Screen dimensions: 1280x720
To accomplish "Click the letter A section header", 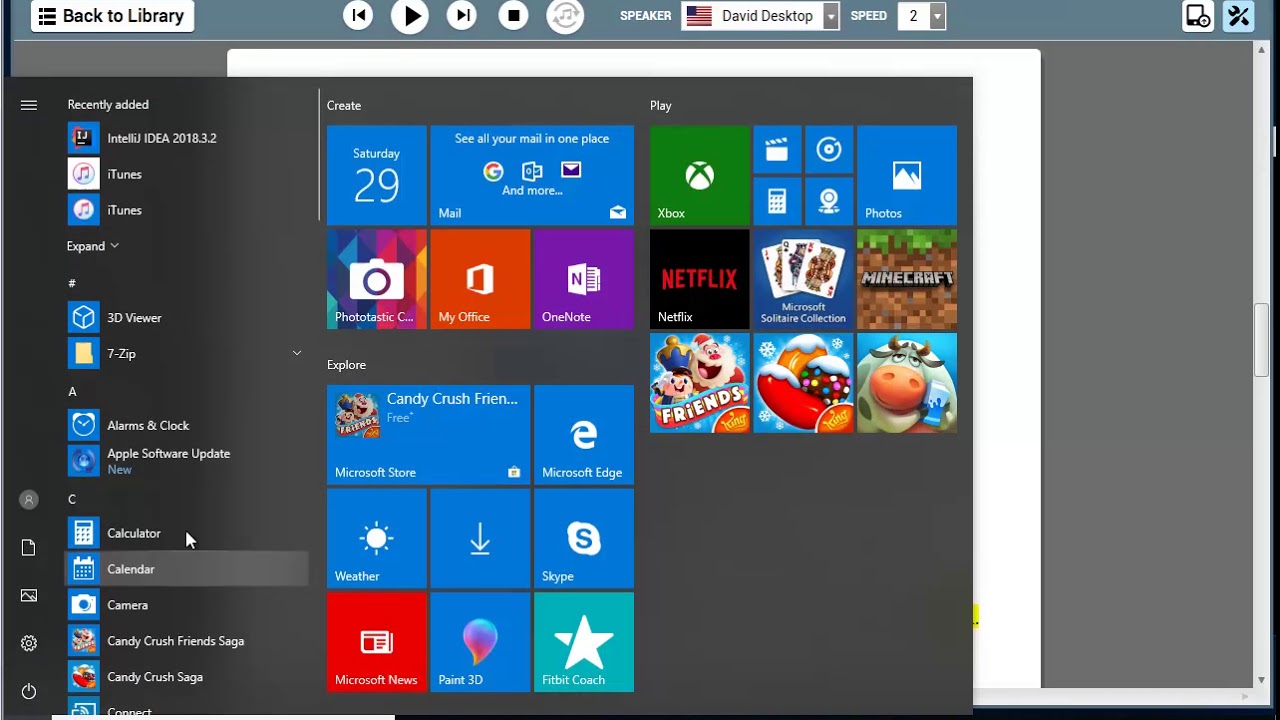I will pos(72,391).
